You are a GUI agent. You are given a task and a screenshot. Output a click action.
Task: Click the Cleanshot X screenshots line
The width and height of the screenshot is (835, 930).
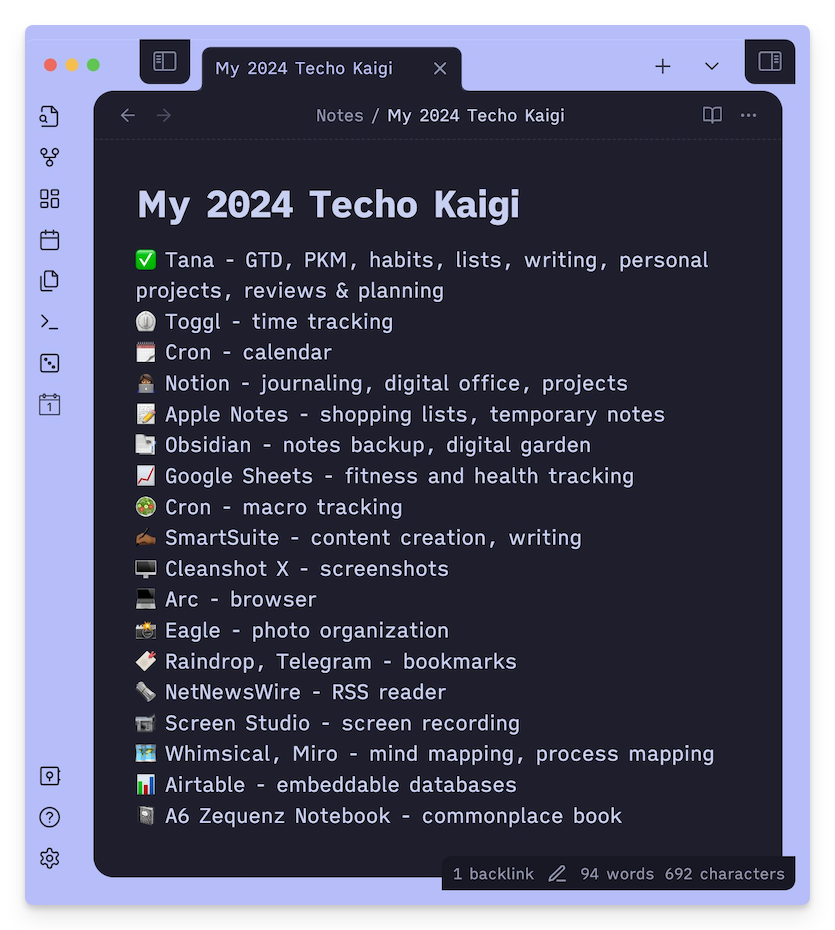click(292, 569)
